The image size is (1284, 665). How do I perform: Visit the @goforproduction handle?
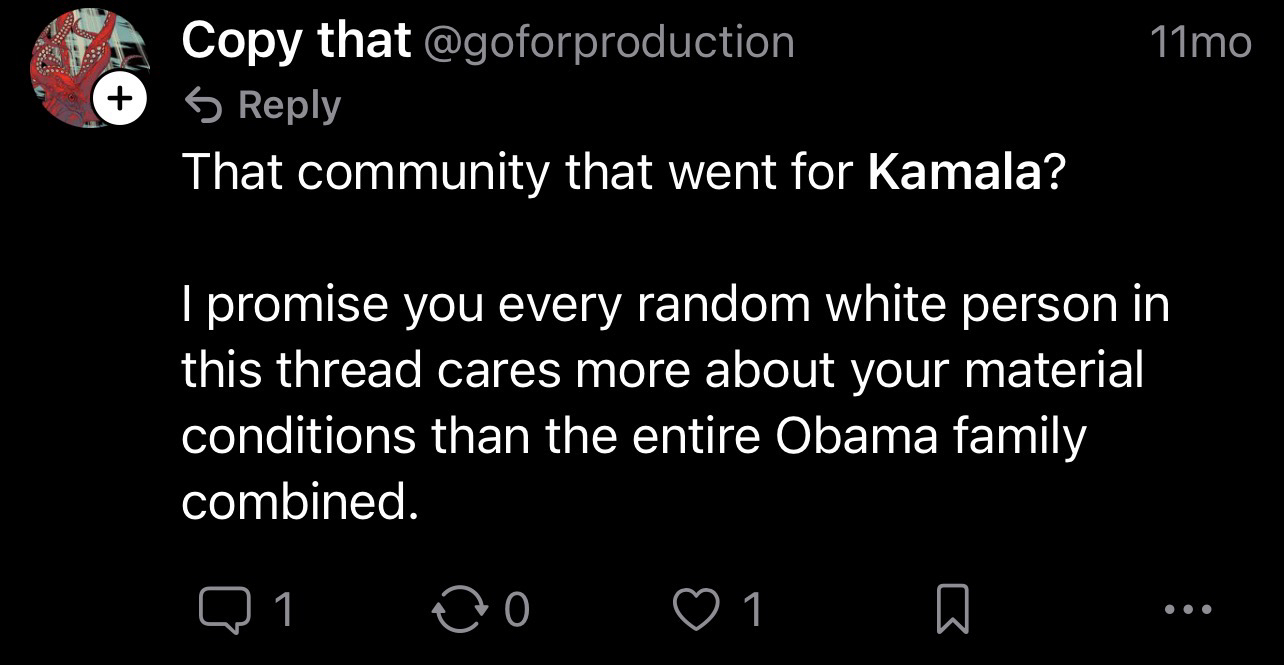(609, 41)
